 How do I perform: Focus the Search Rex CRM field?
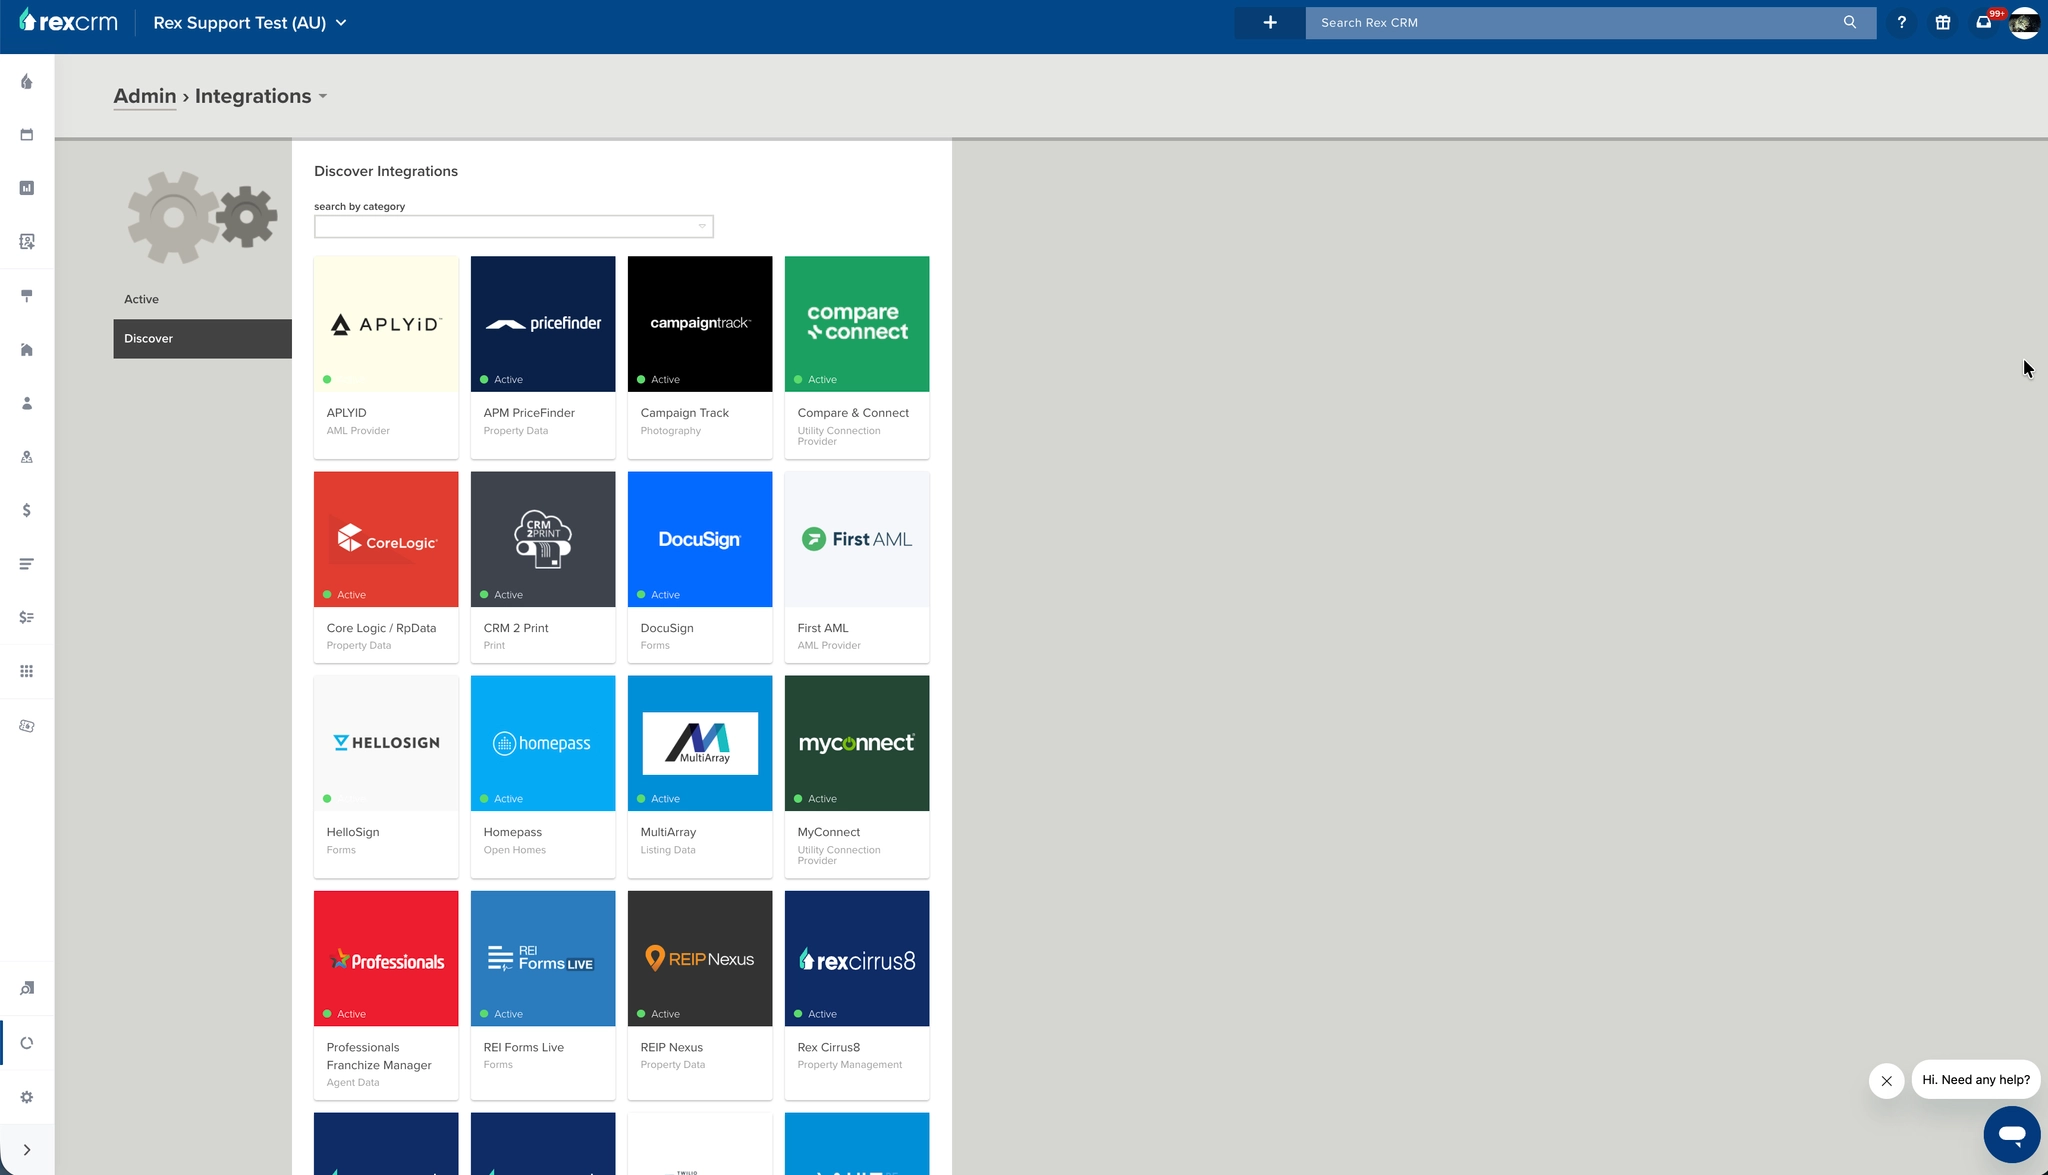[x=1575, y=22]
